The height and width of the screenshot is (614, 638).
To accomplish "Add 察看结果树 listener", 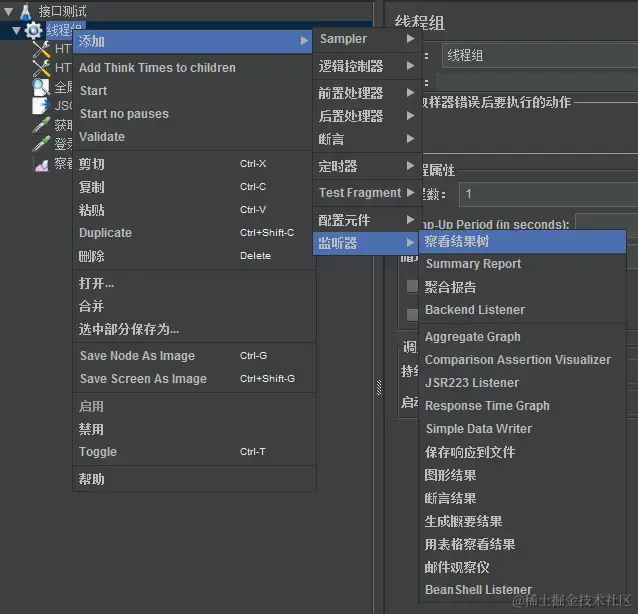I will click(x=522, y=242).
